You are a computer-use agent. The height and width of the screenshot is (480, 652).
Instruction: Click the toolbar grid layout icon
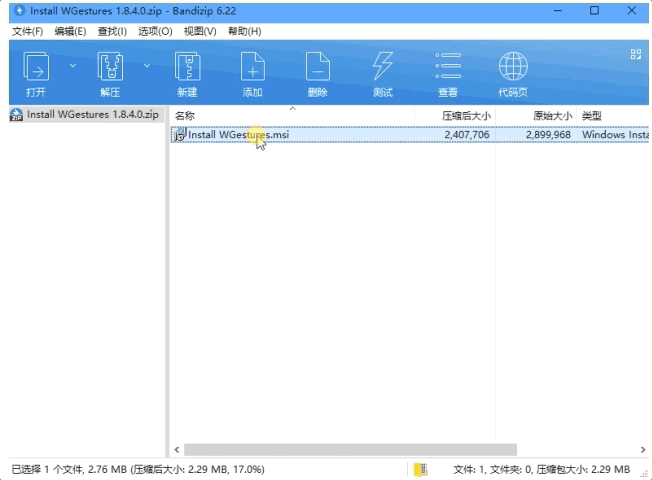click(636, 54)
